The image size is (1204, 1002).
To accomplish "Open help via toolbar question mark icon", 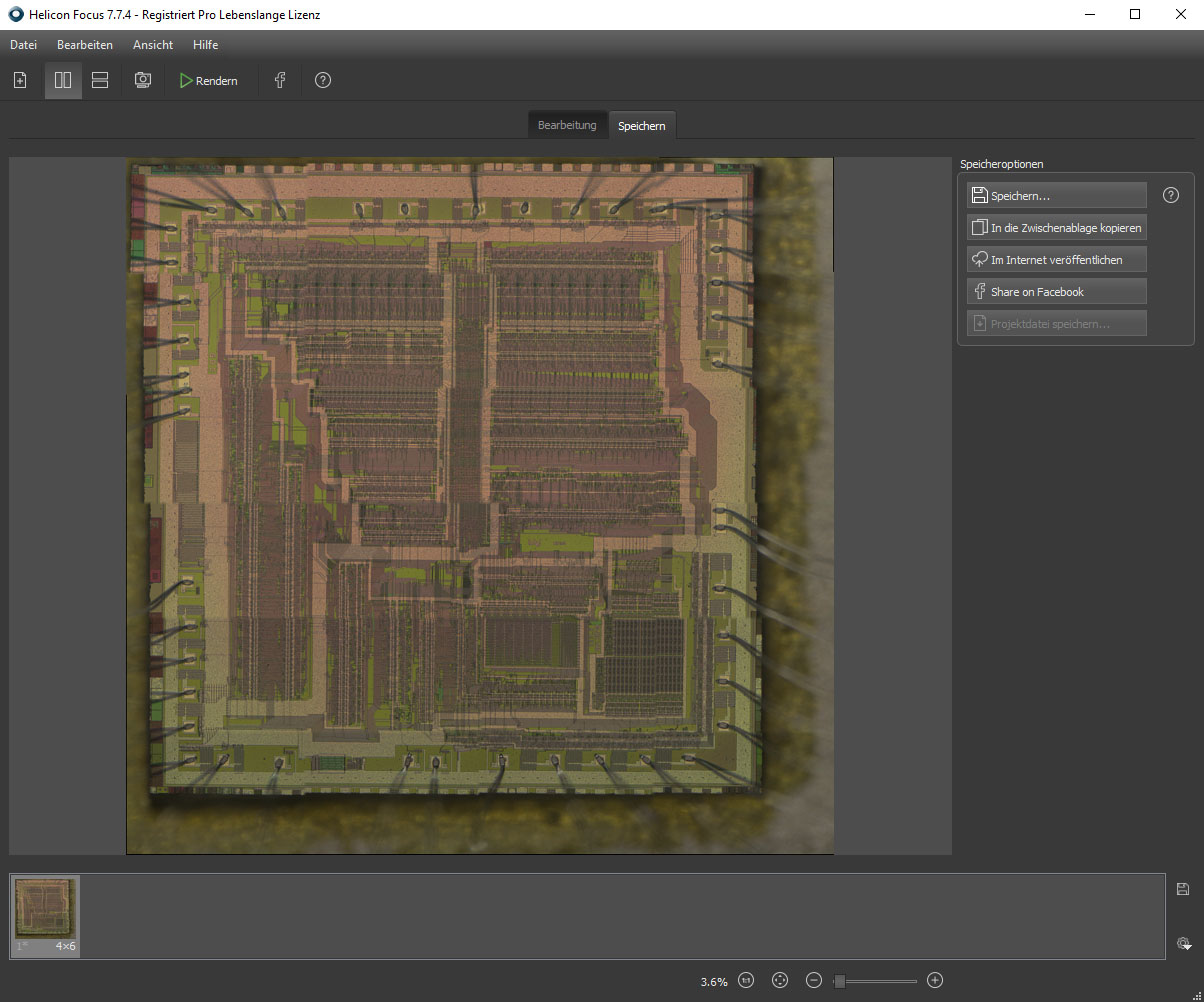I will coord(322,81).
